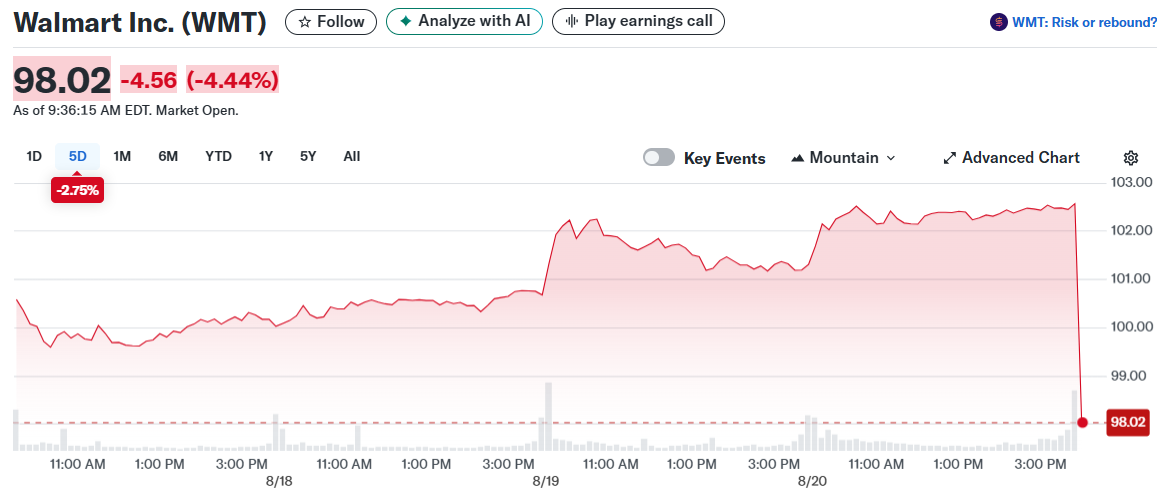Click the 102.00 axis label
This screenshot has height=493, width=1163.
(x=1131, y=231)
